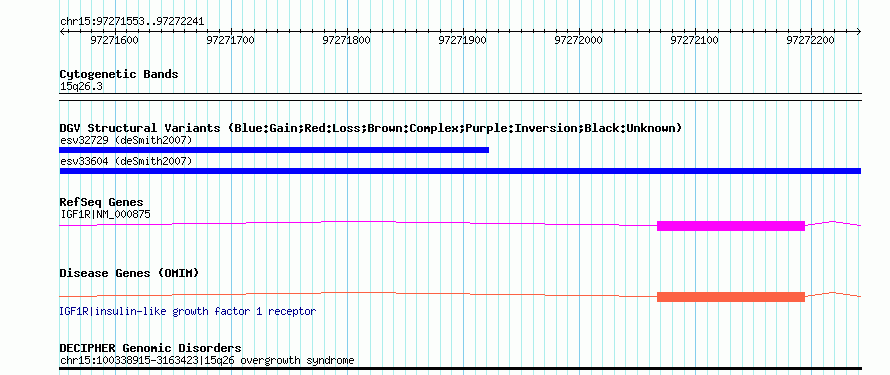Click ruler position 97271600
The height and width of the screenshot is (375, 890).
(x=114, y=40)
